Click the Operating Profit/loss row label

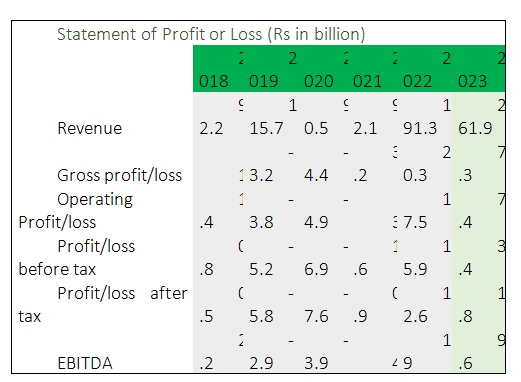(x=75, y=211)
